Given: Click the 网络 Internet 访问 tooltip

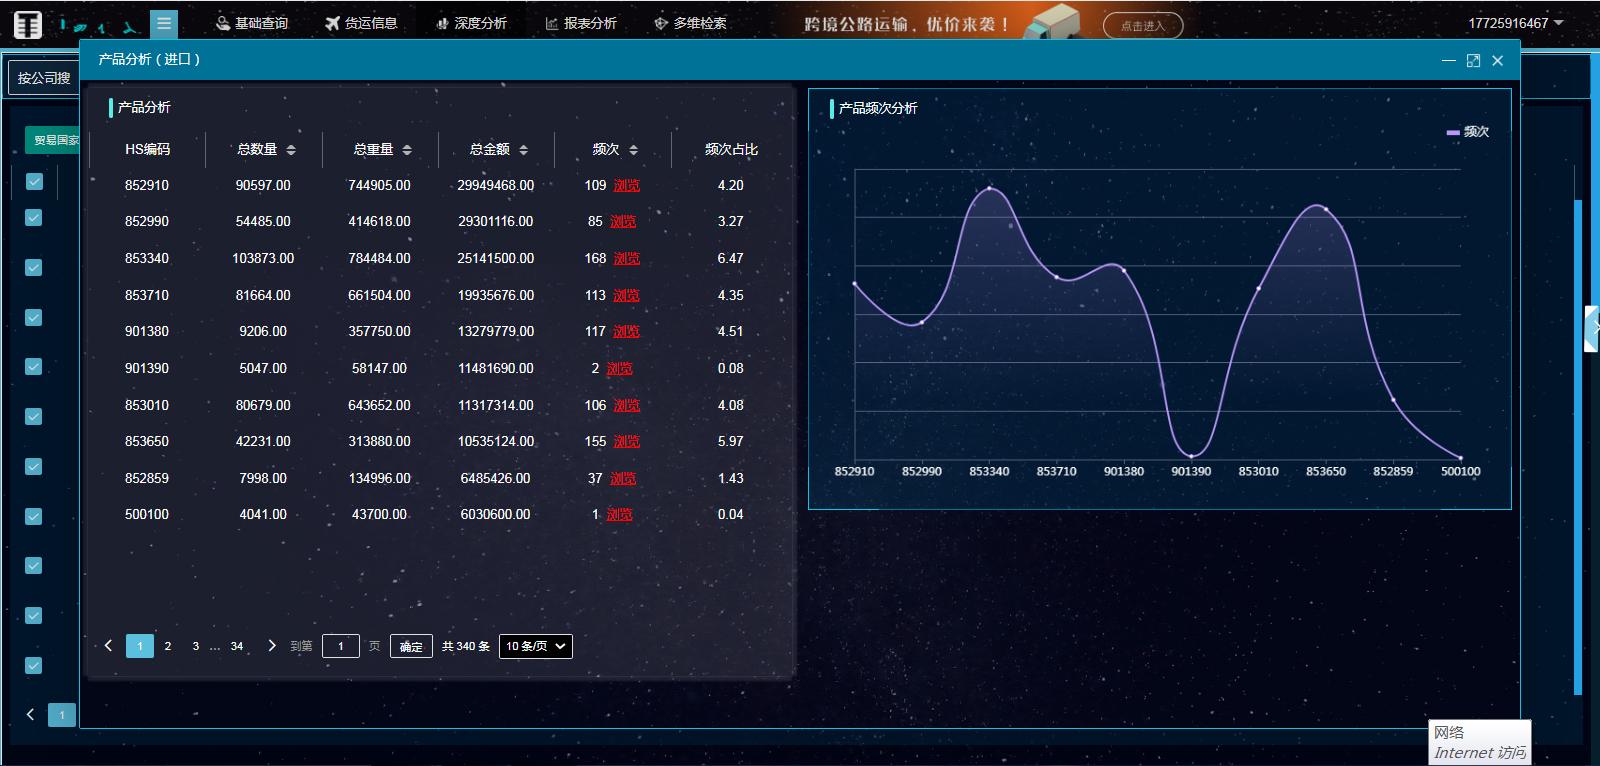Looking at the screenshot, I should pyautogui.click(x=1480, y=742).
